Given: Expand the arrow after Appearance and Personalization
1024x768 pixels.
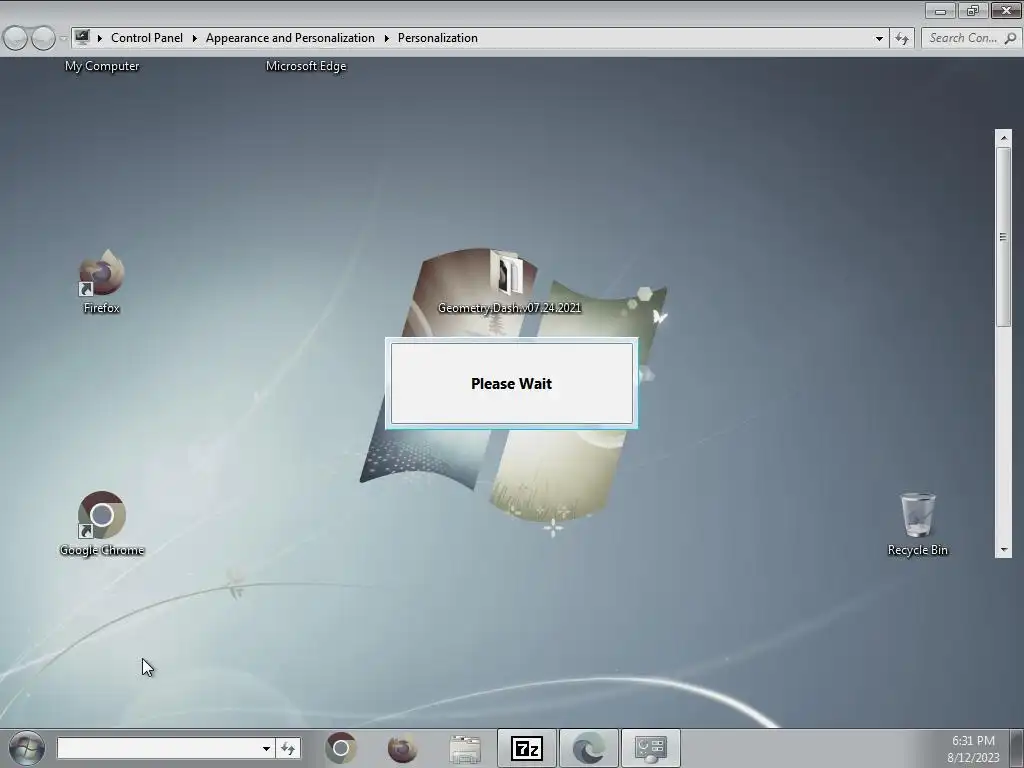Looking at the screenshot, I should [387, 38].
